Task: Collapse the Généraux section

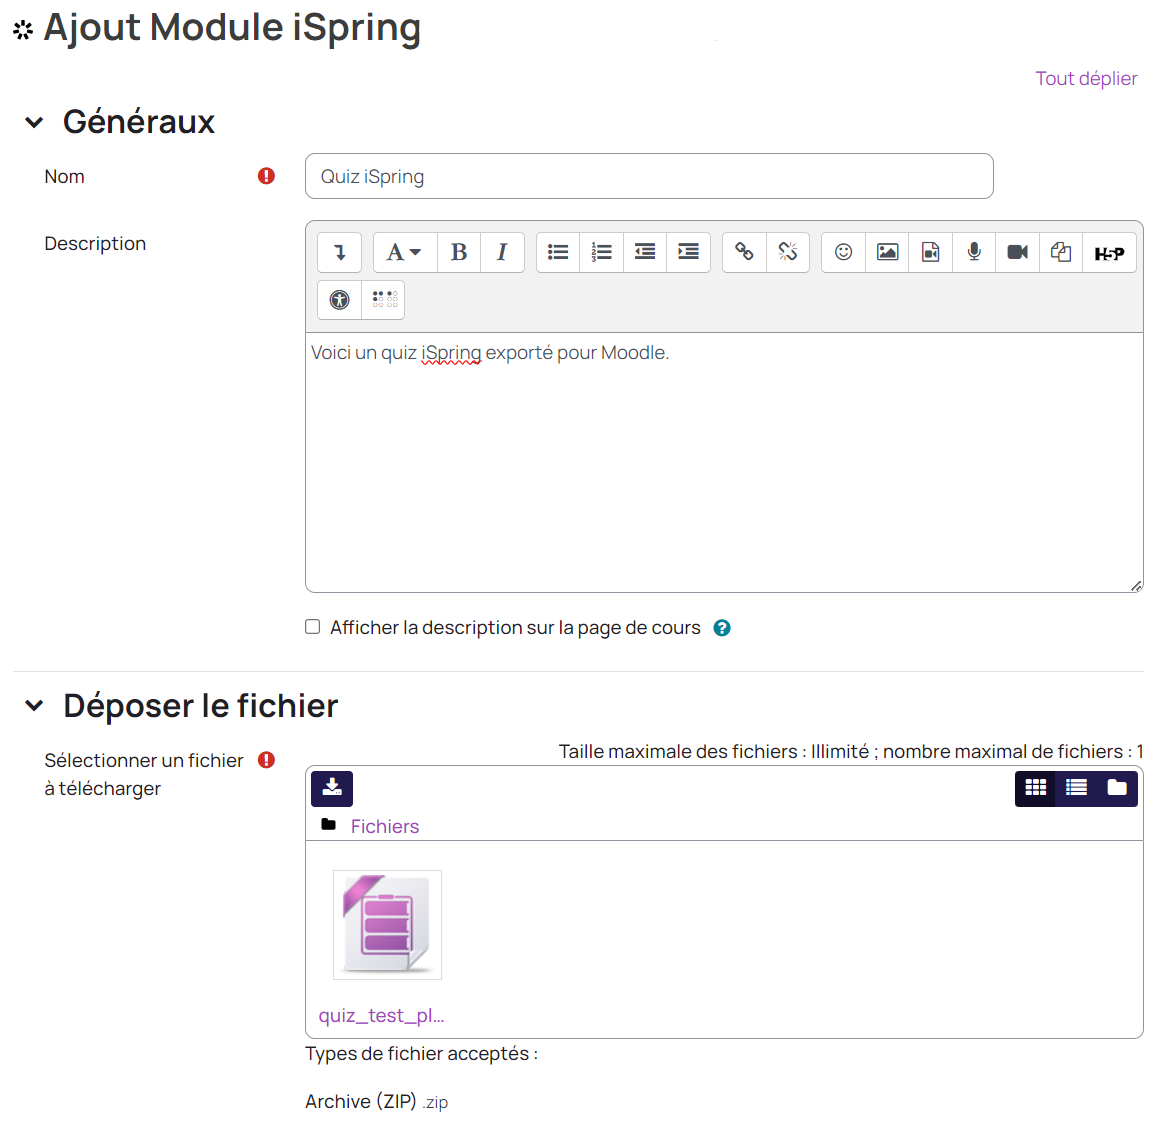Action: [x=35, y=122]
